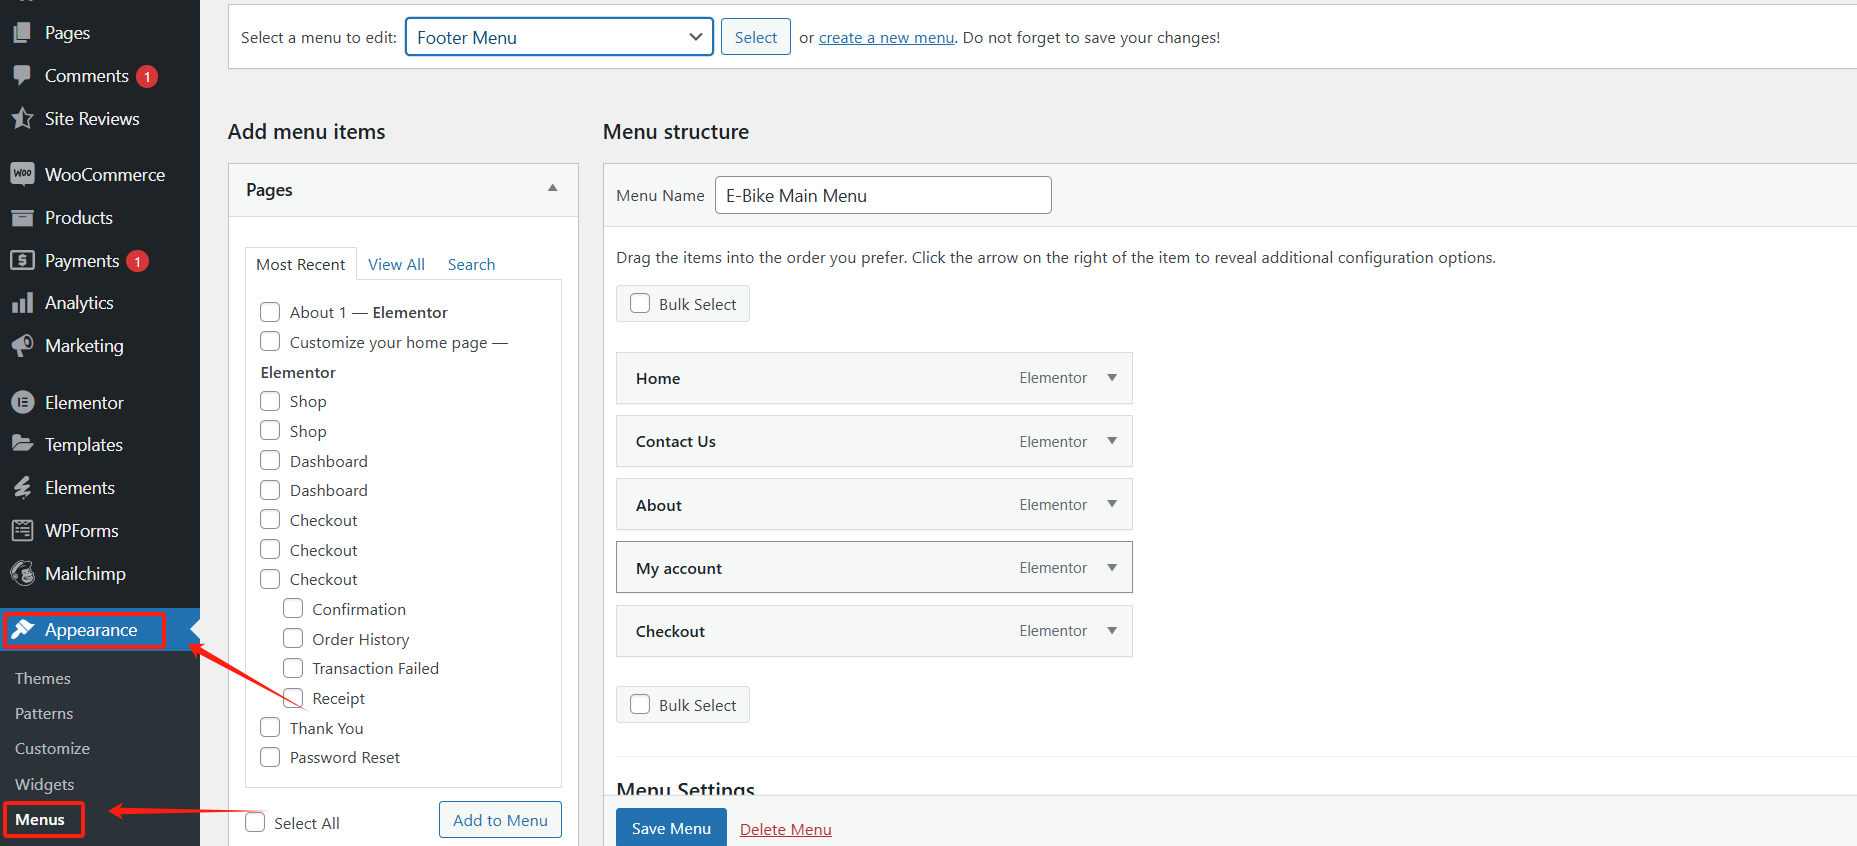
Task: Tick the Order History checkbox
Action: (293, 638)
